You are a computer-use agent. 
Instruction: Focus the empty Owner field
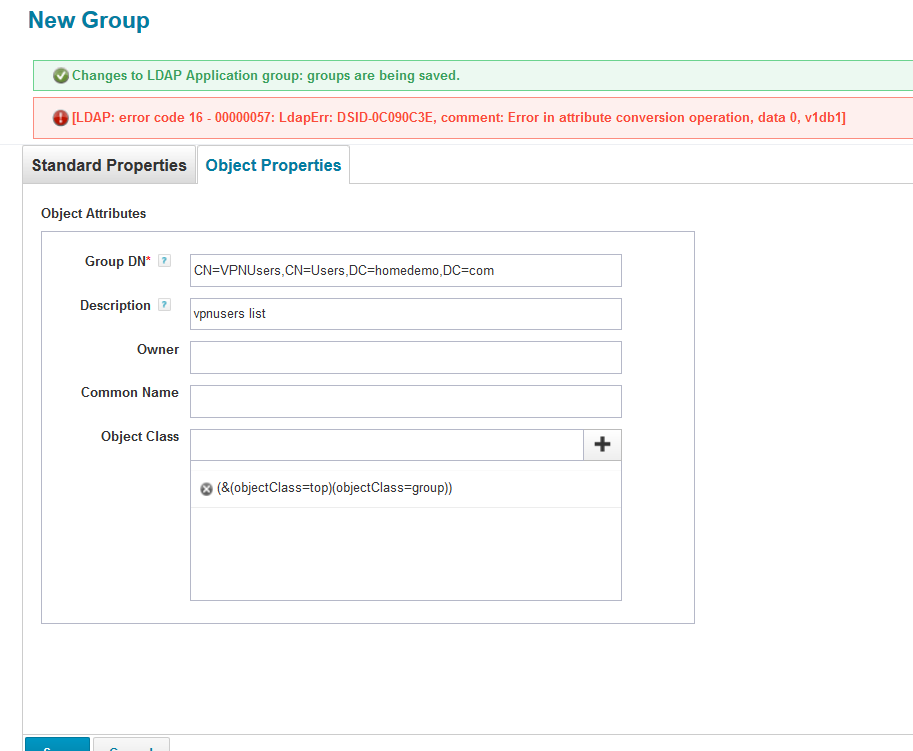[x=405, y=357]
